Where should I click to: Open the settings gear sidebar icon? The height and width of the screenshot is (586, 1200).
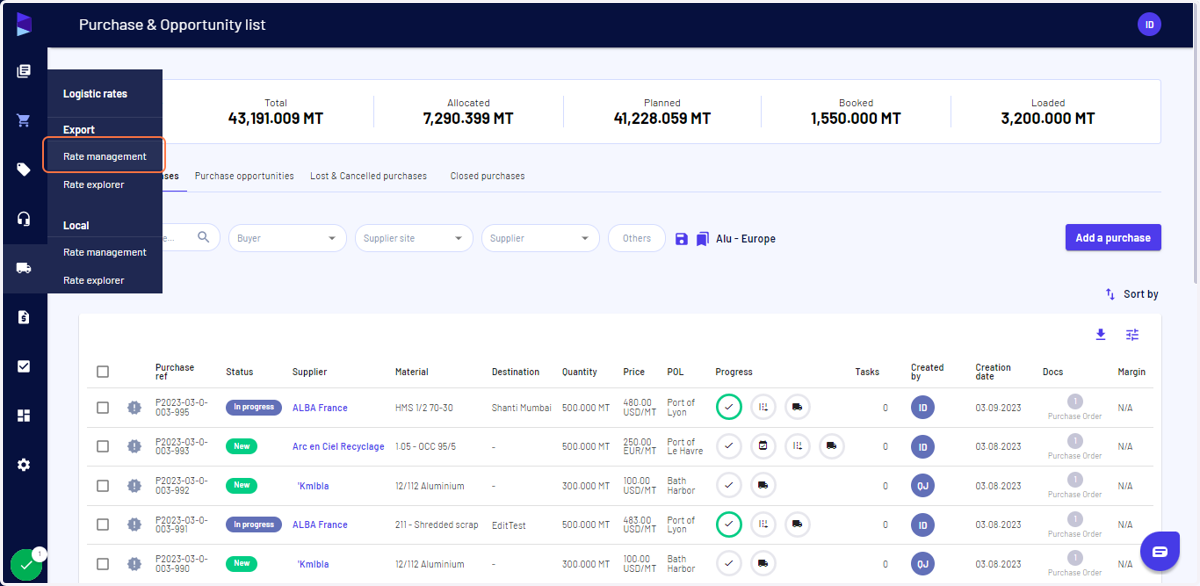tap(24, 465)
